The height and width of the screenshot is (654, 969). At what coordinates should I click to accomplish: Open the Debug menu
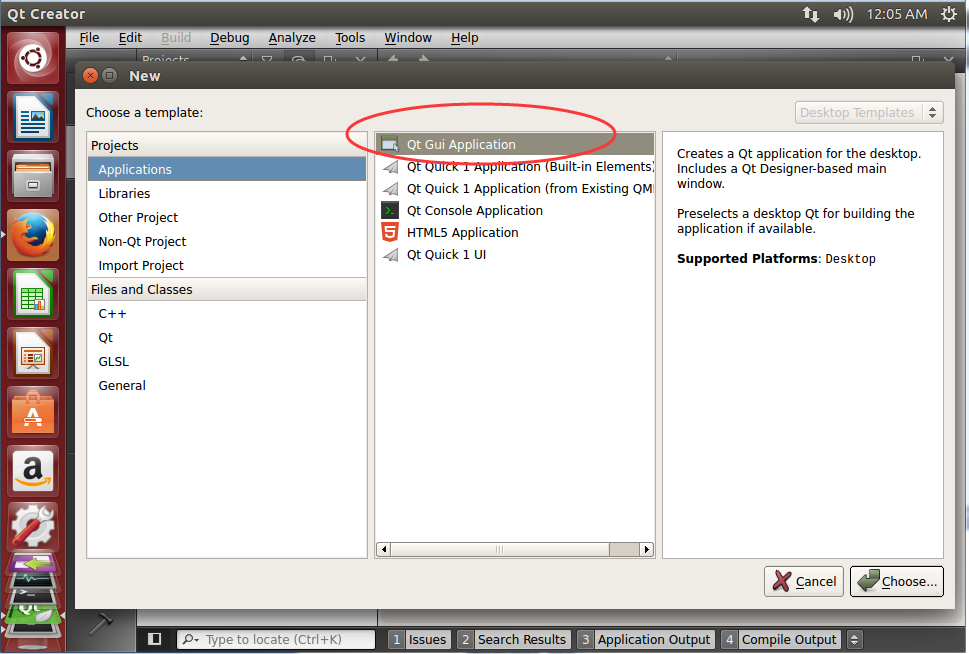(x=229, y=38)
